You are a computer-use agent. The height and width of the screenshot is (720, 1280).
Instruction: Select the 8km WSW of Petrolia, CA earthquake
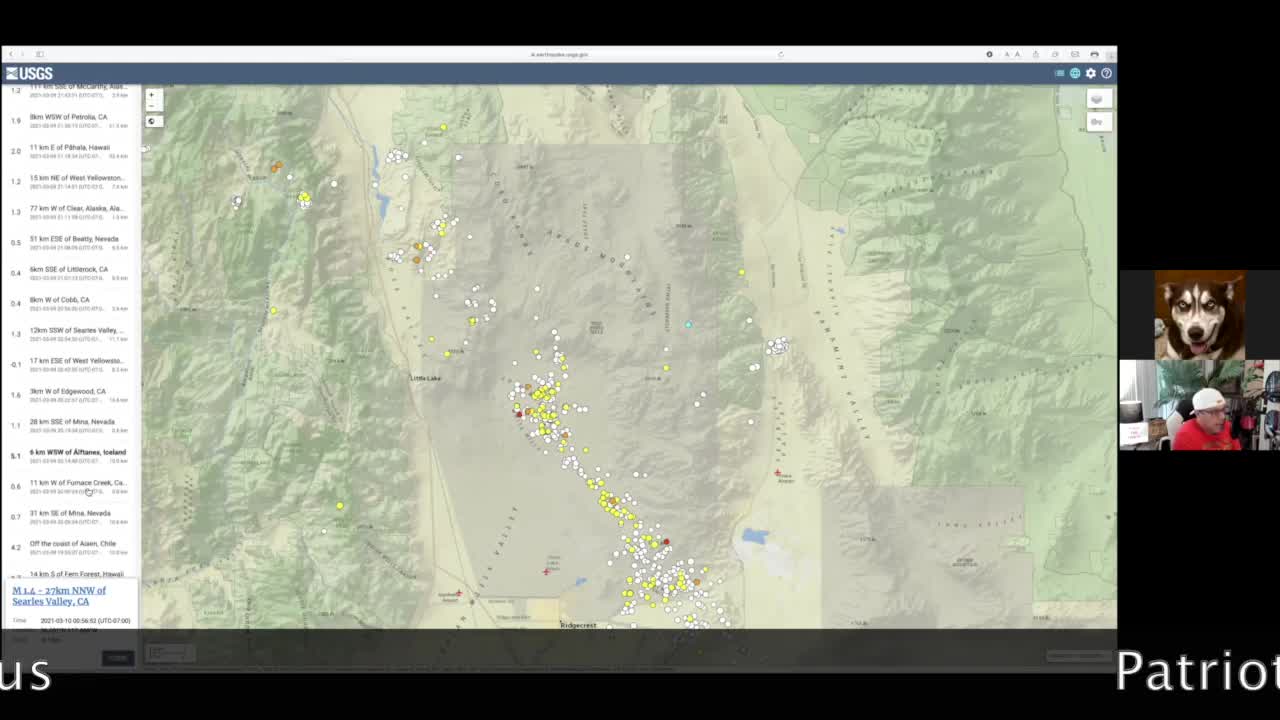[x=70, y=120]
